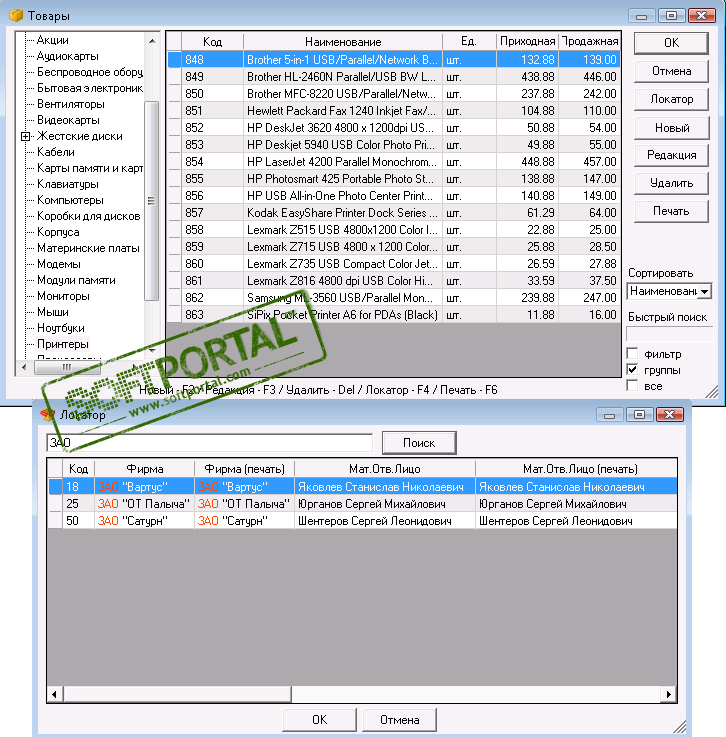Click price 457.00 cell

tap(590, 162)
